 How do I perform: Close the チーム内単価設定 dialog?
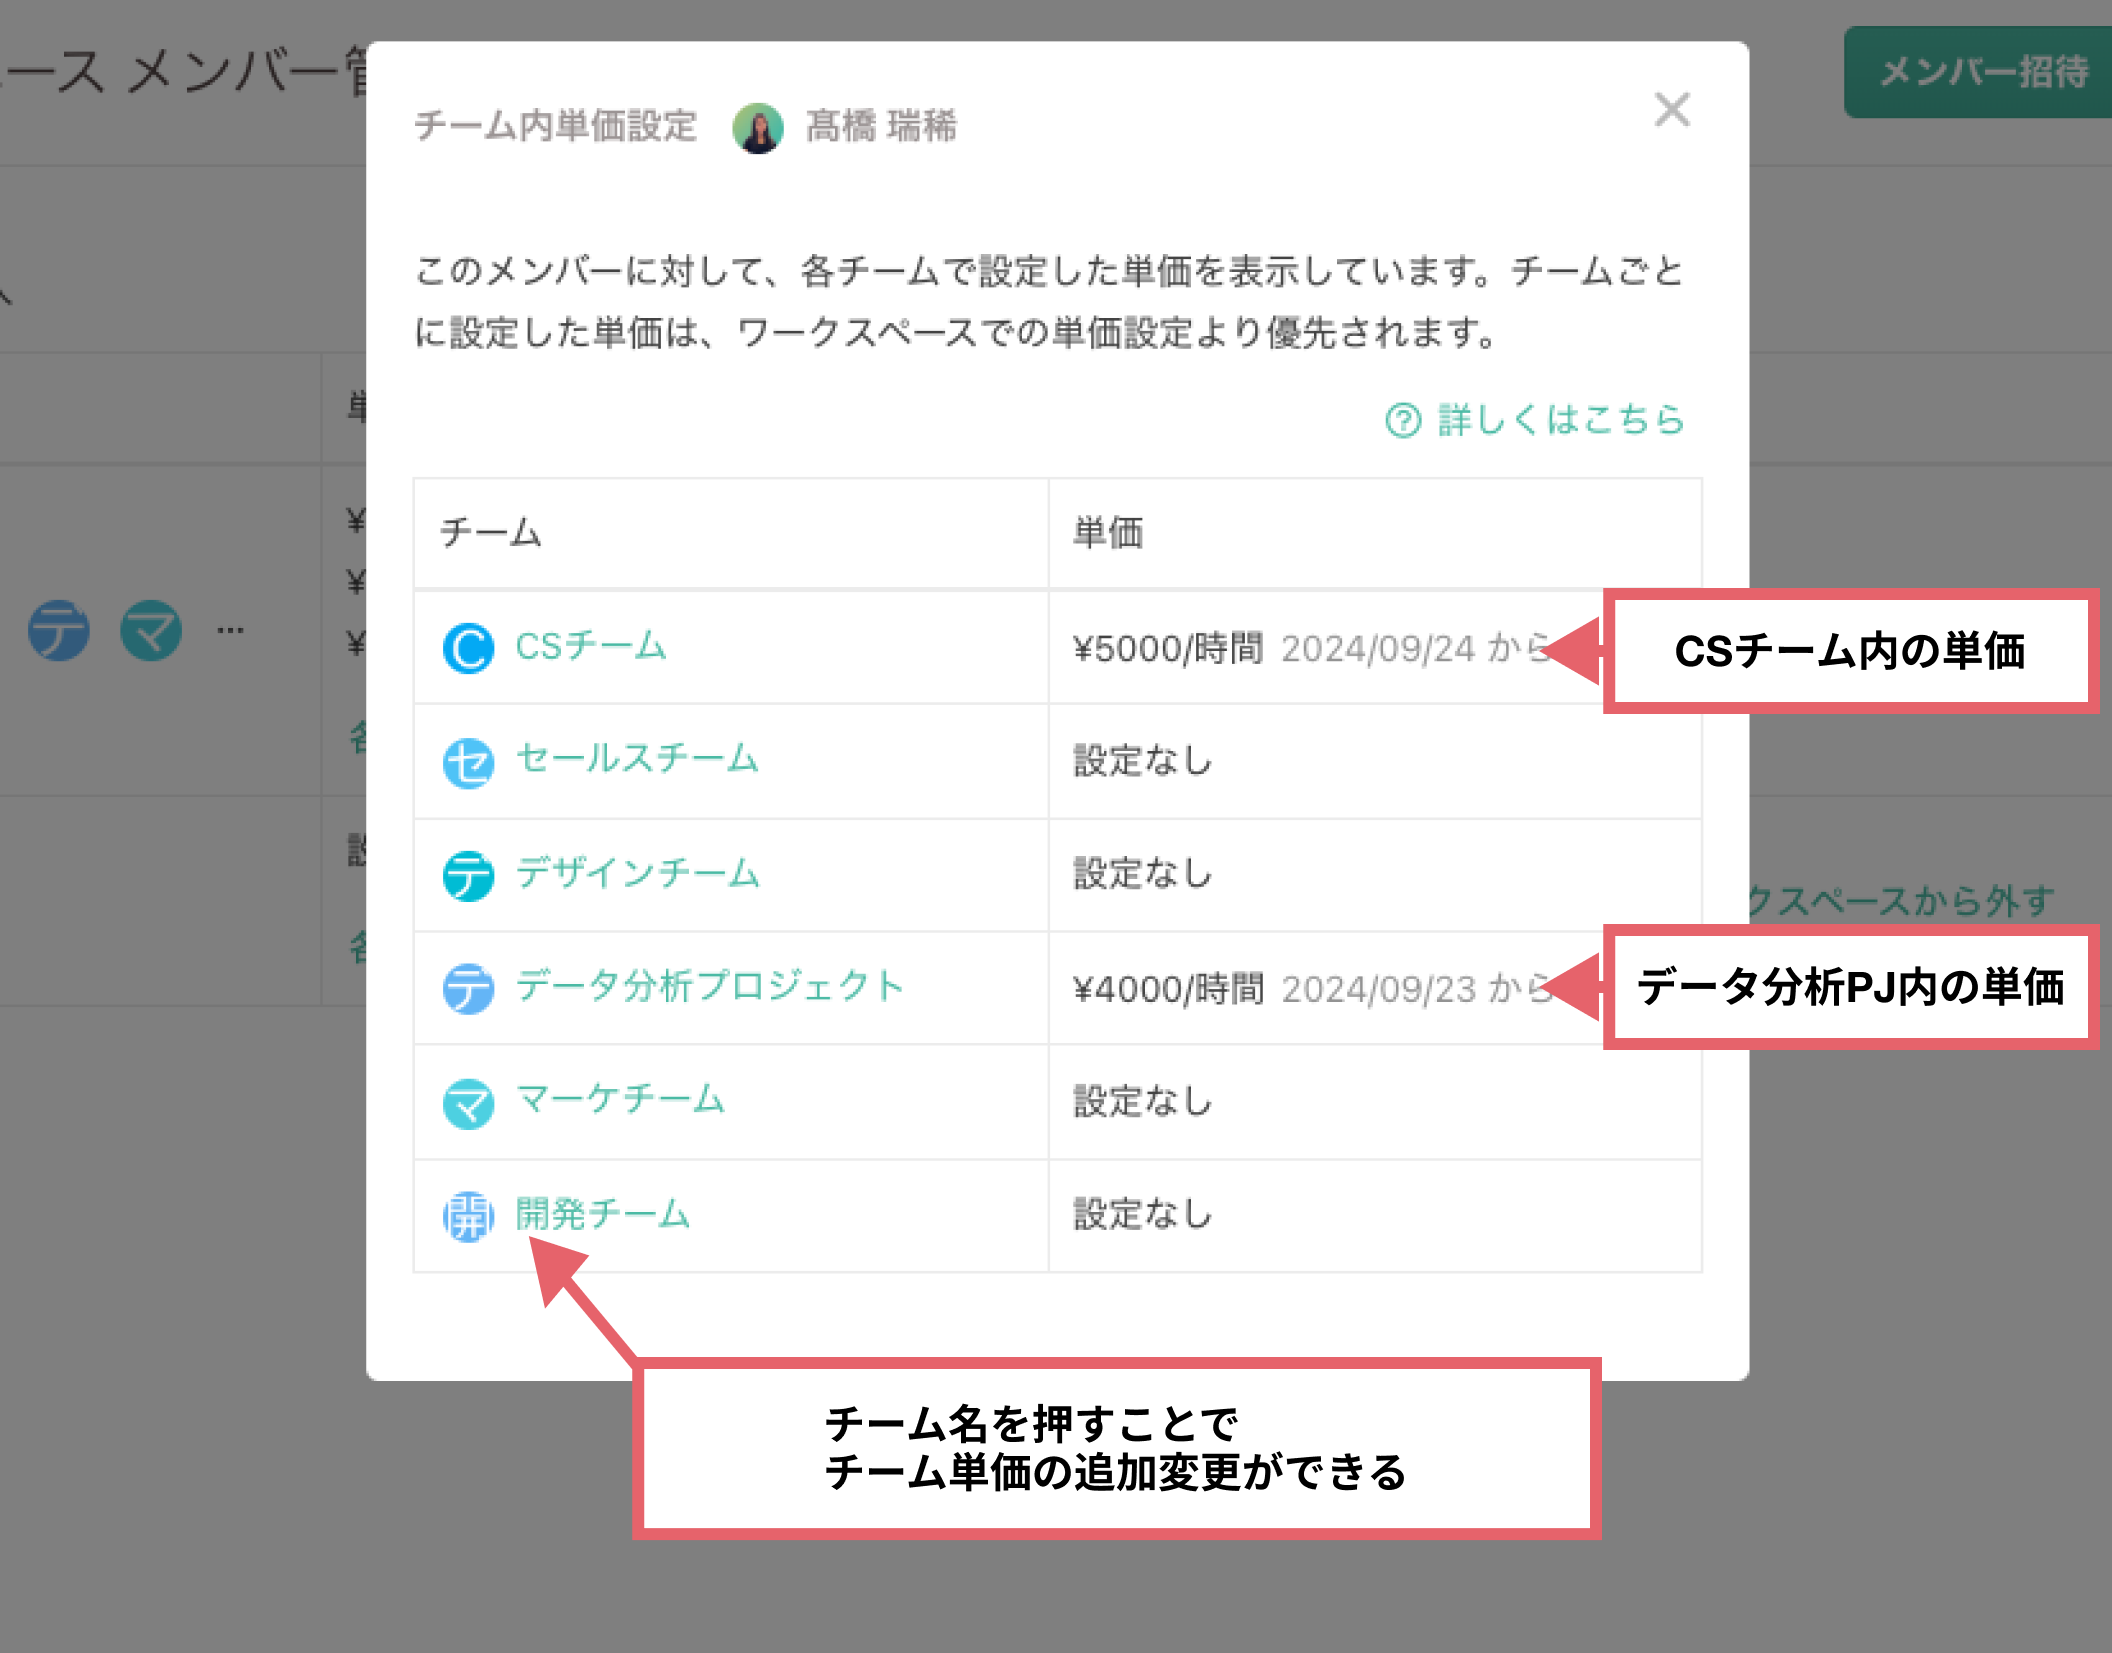(1671, 110)
